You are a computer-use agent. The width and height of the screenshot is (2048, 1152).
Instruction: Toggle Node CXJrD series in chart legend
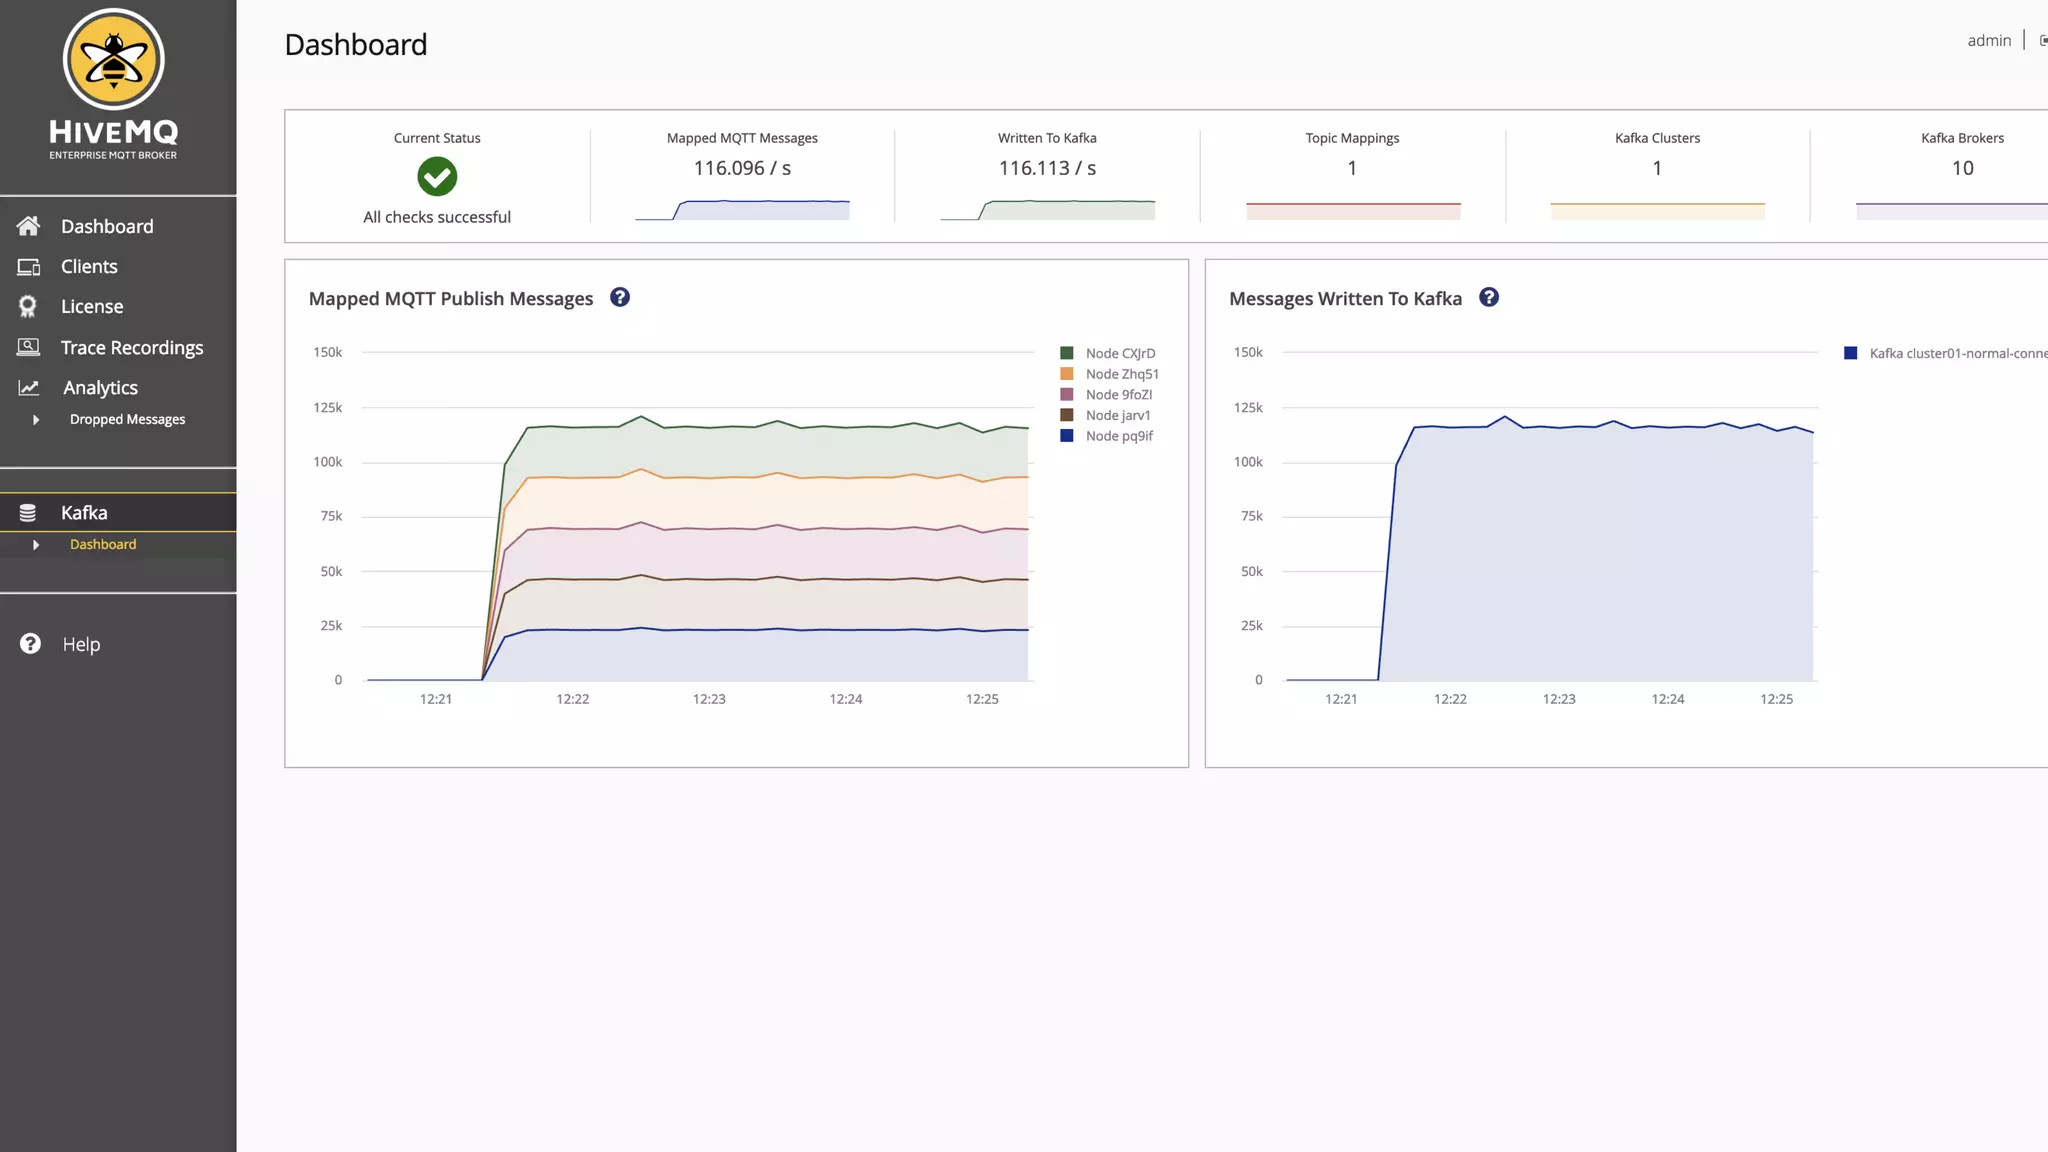(1120, 353)
